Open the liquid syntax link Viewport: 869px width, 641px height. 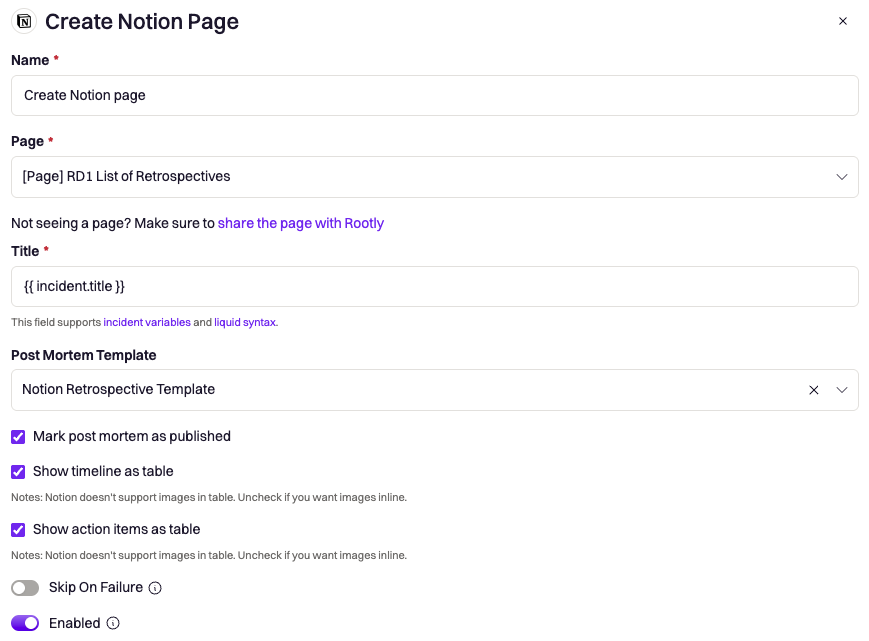(x=246, y=322)
